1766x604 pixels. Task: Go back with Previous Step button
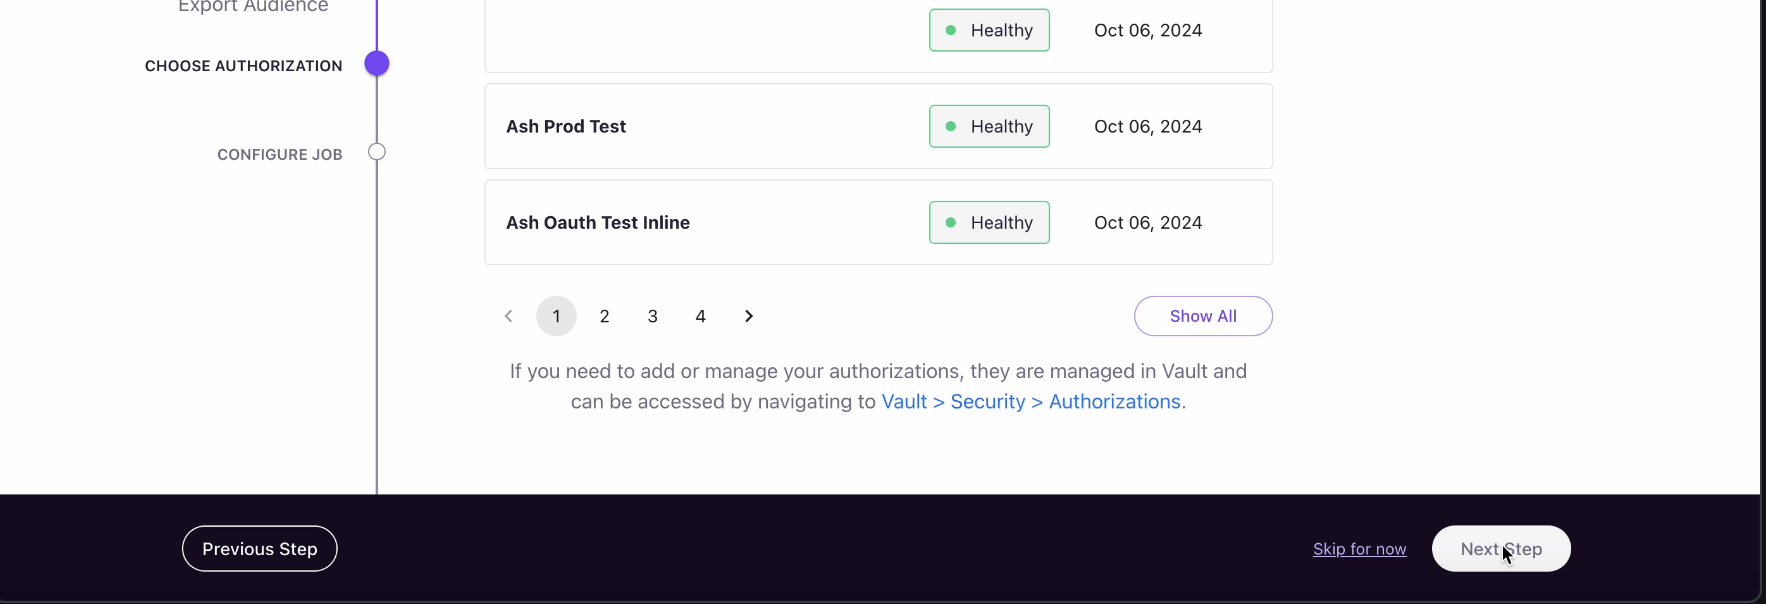click(x=260, y=549)
